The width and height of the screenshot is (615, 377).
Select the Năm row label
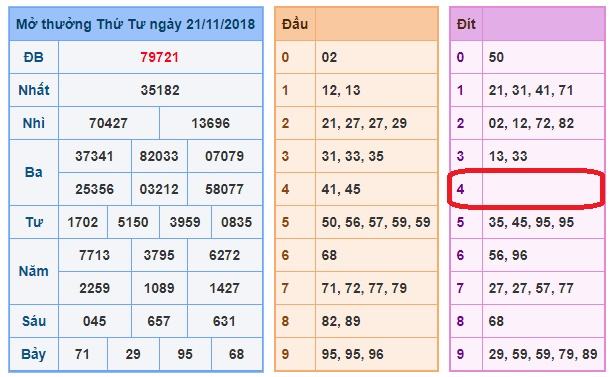coord(33,271)
